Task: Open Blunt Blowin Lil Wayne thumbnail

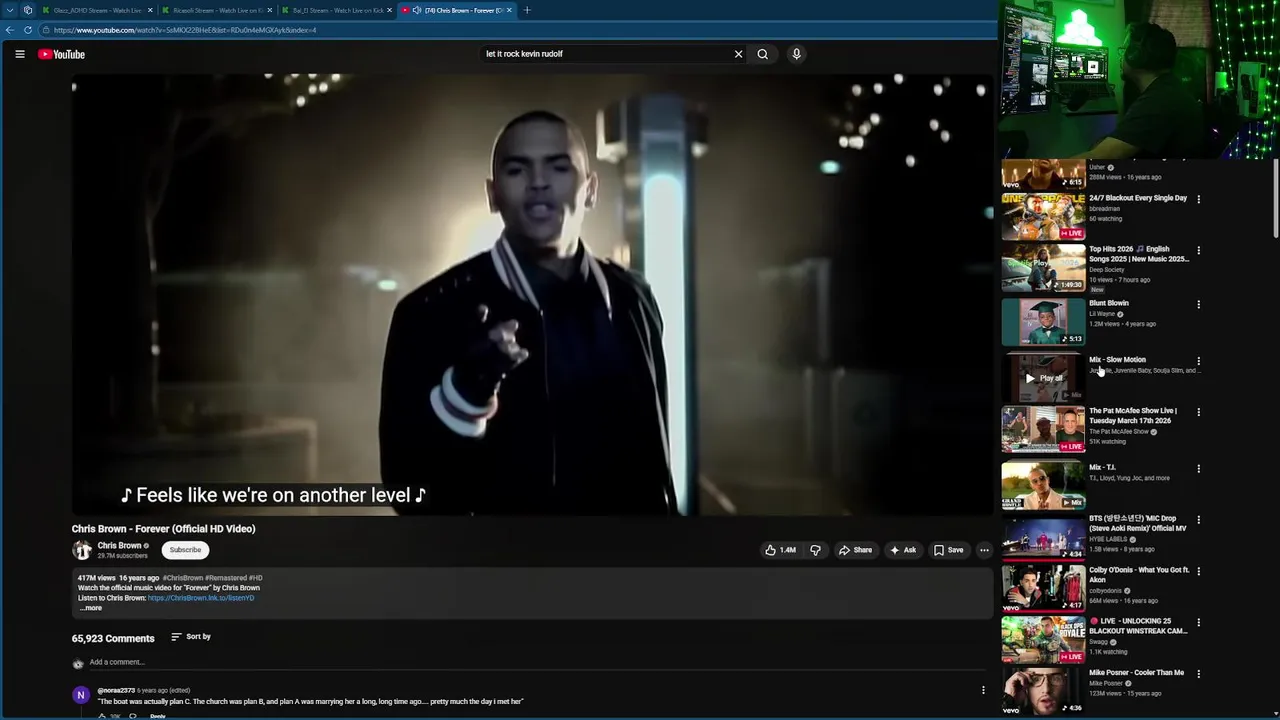Action: pyautogui.click(x=1043, y=321)
